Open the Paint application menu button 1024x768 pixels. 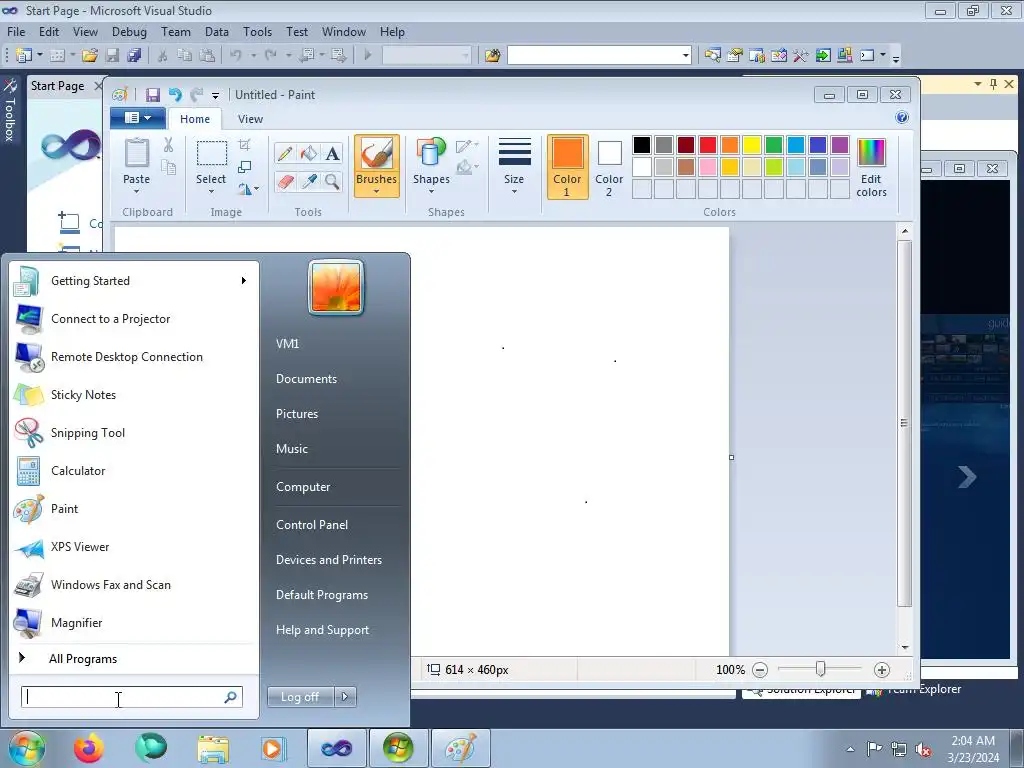pos(137,118)
